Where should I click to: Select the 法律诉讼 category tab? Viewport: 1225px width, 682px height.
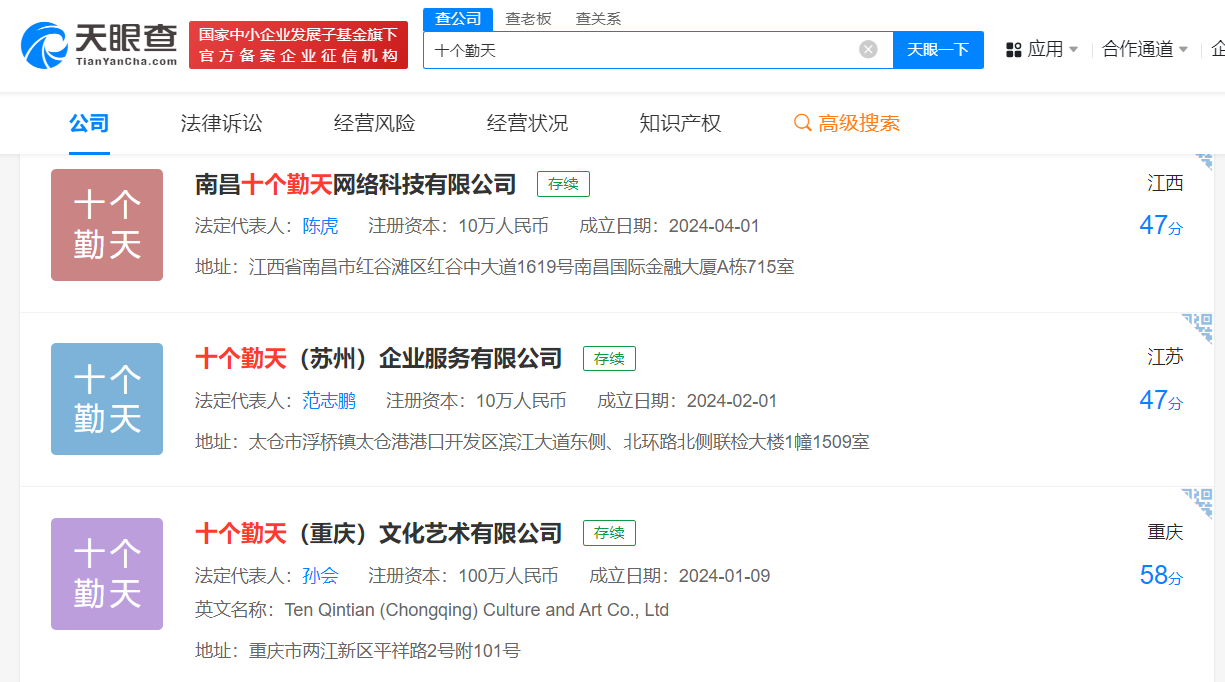point(221,123)
